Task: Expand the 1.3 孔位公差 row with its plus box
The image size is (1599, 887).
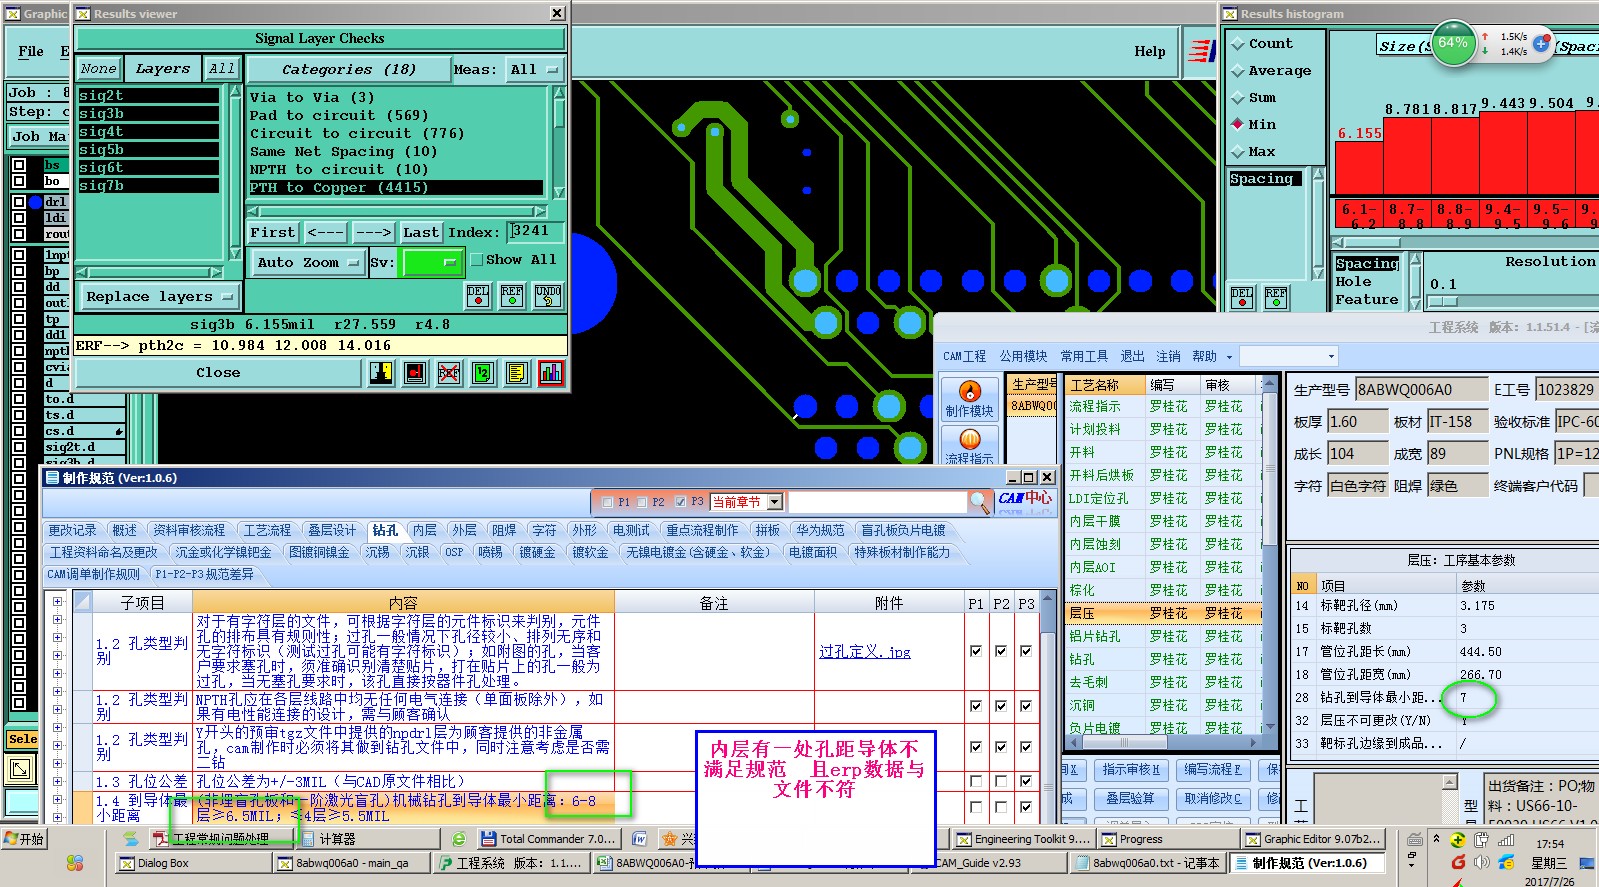Action: tap(57, 779)
